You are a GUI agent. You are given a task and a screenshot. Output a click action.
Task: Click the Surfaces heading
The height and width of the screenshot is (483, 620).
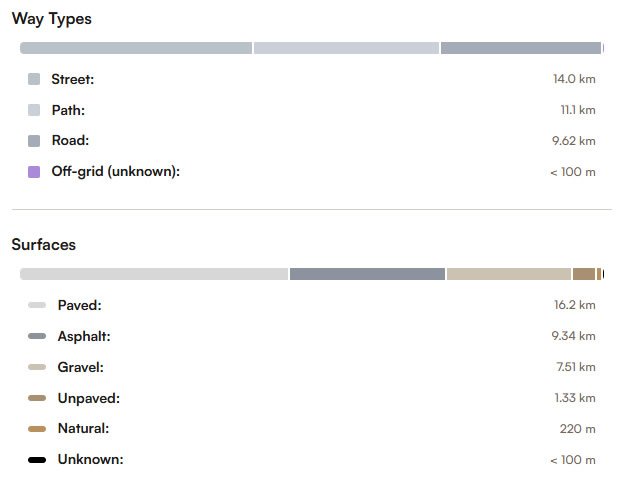coord(44,244)
